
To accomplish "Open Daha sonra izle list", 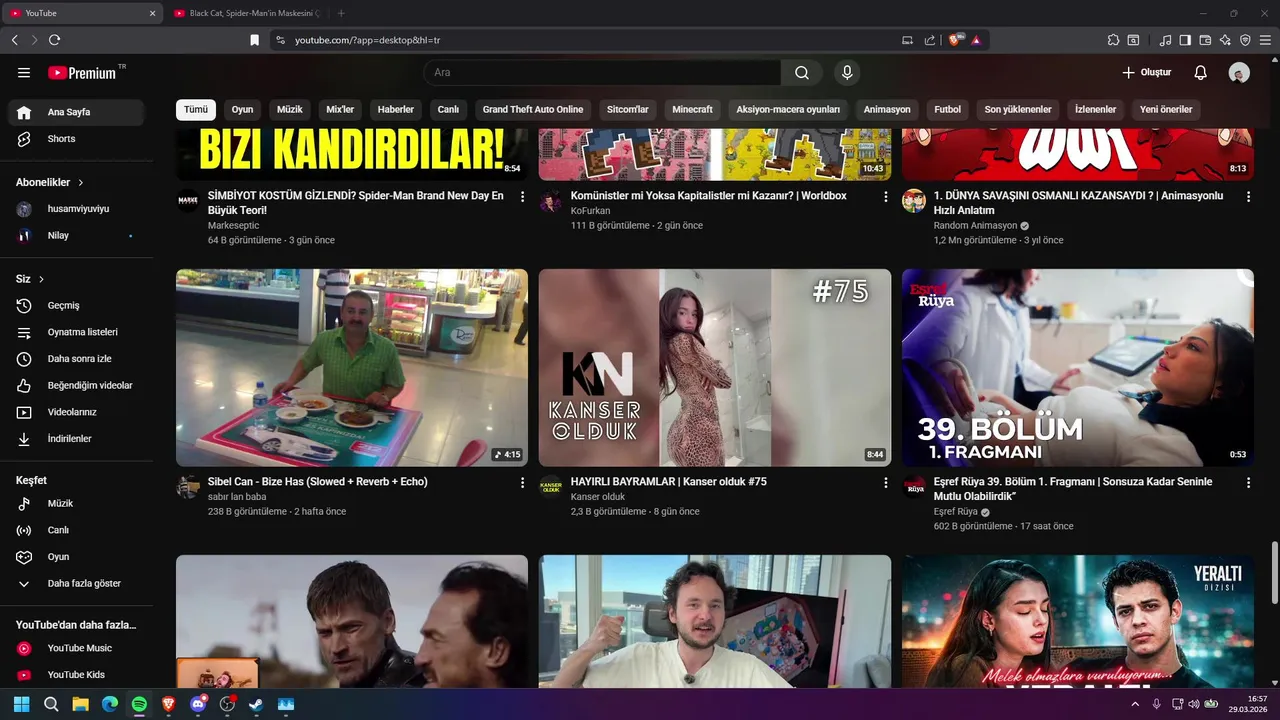I will 76,359.
